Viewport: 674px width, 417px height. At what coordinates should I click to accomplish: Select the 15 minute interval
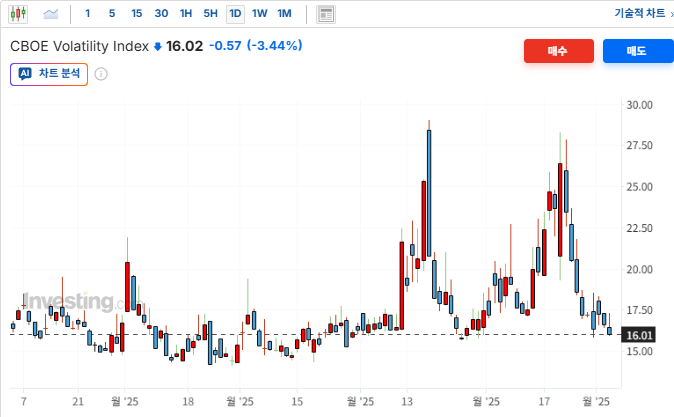click(x=137, y=14)
